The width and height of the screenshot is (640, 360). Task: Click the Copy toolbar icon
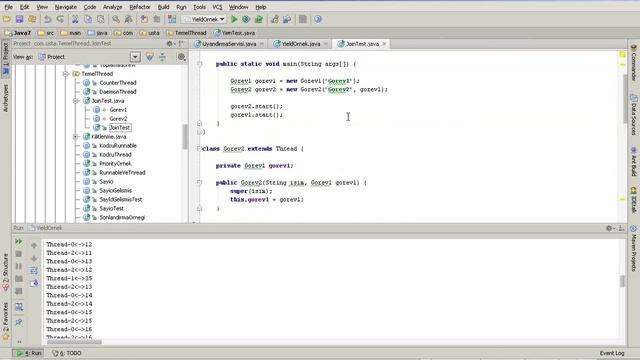coord(88,19)
